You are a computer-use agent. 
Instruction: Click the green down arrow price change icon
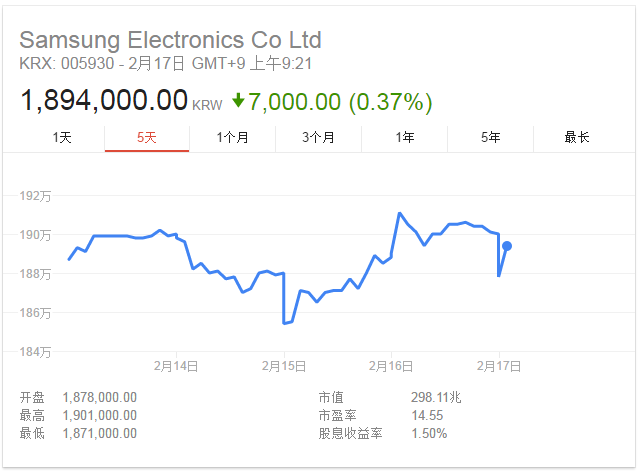pyautogui.click(x=238, y=100)
